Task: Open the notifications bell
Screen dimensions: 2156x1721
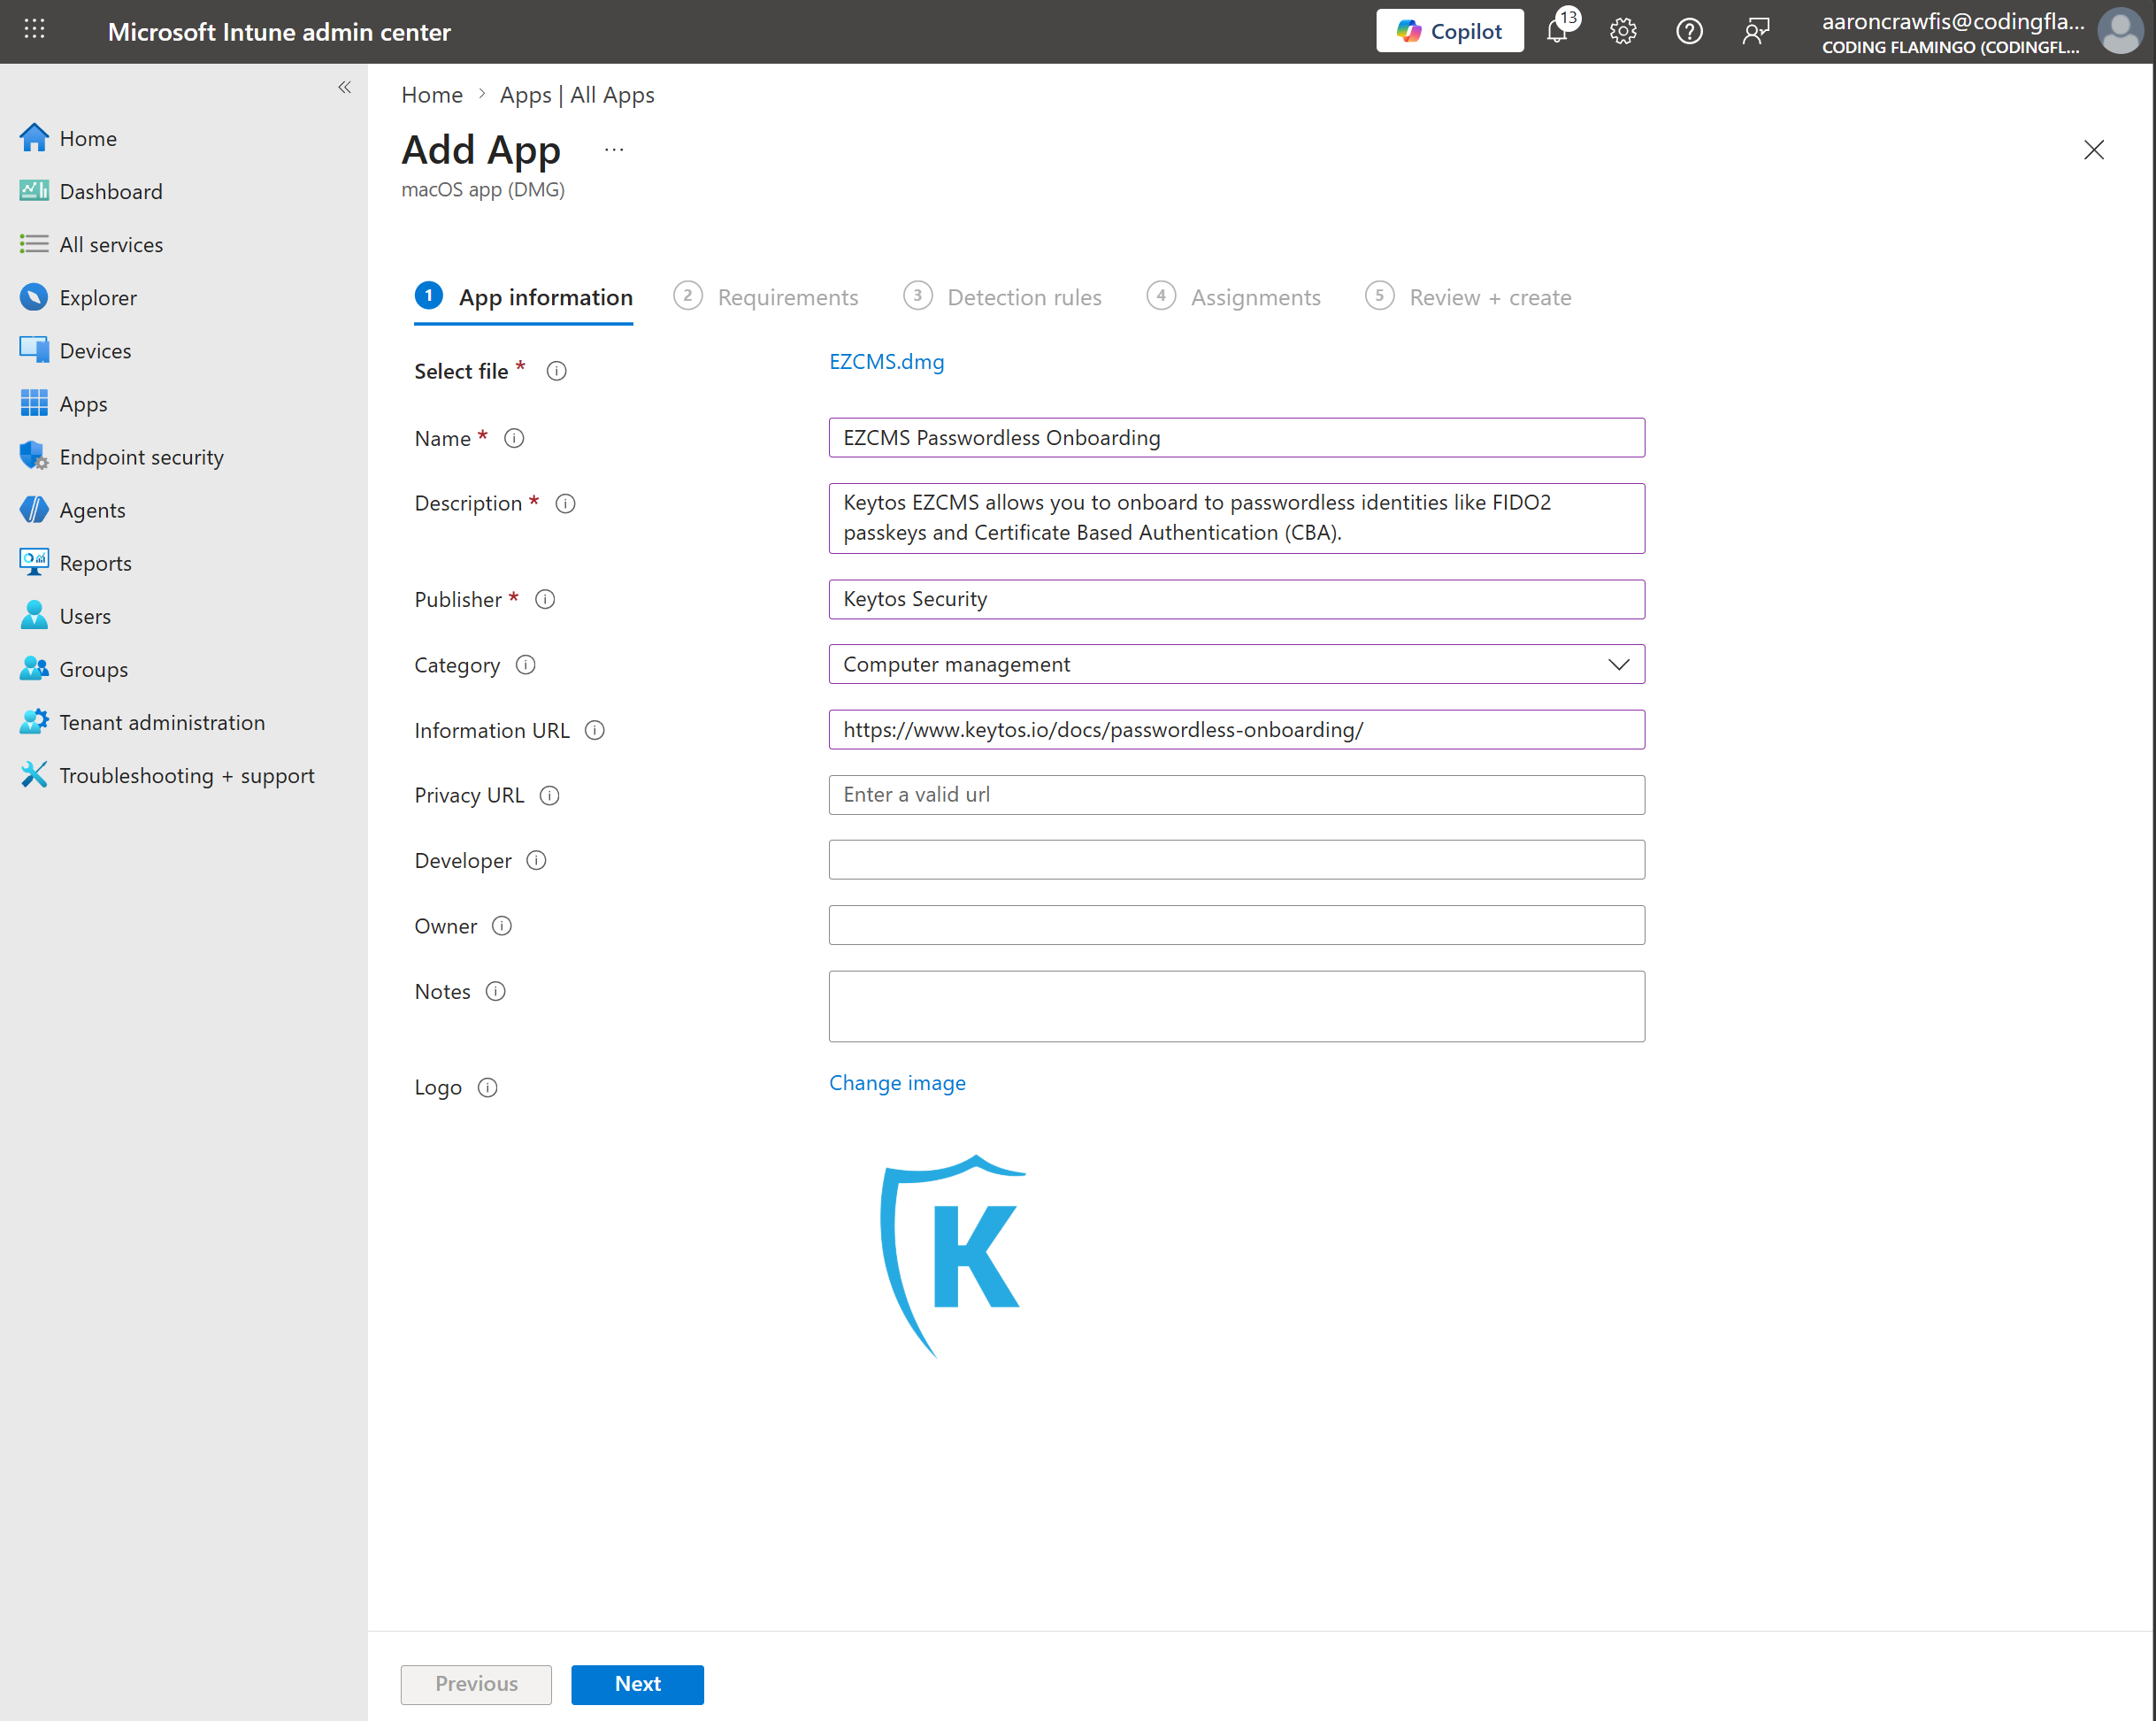Action: (x=1556, y=31)
